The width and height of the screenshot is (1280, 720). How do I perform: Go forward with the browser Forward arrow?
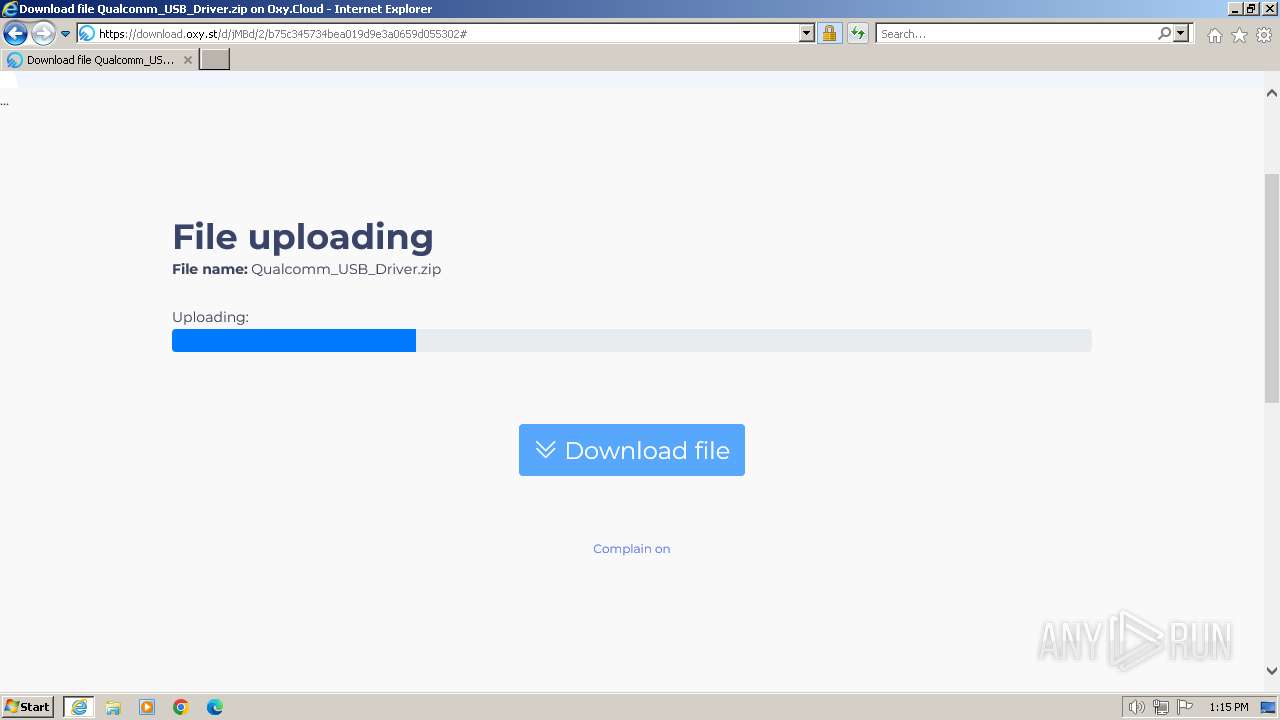(43, 34)
